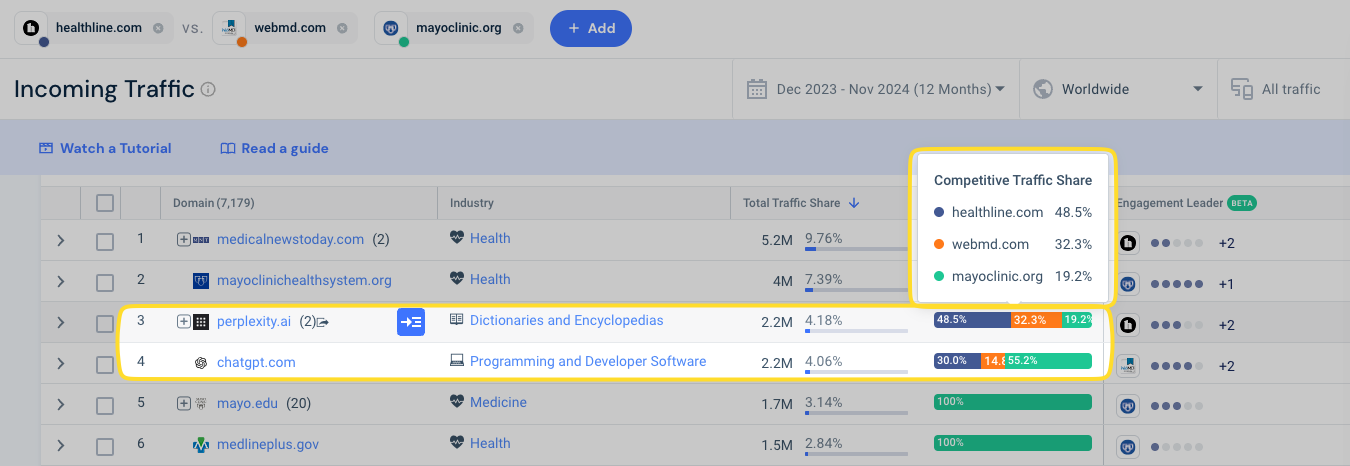
Task: Open chatgpt.com domain link
Action: click(x=256, y=362)
